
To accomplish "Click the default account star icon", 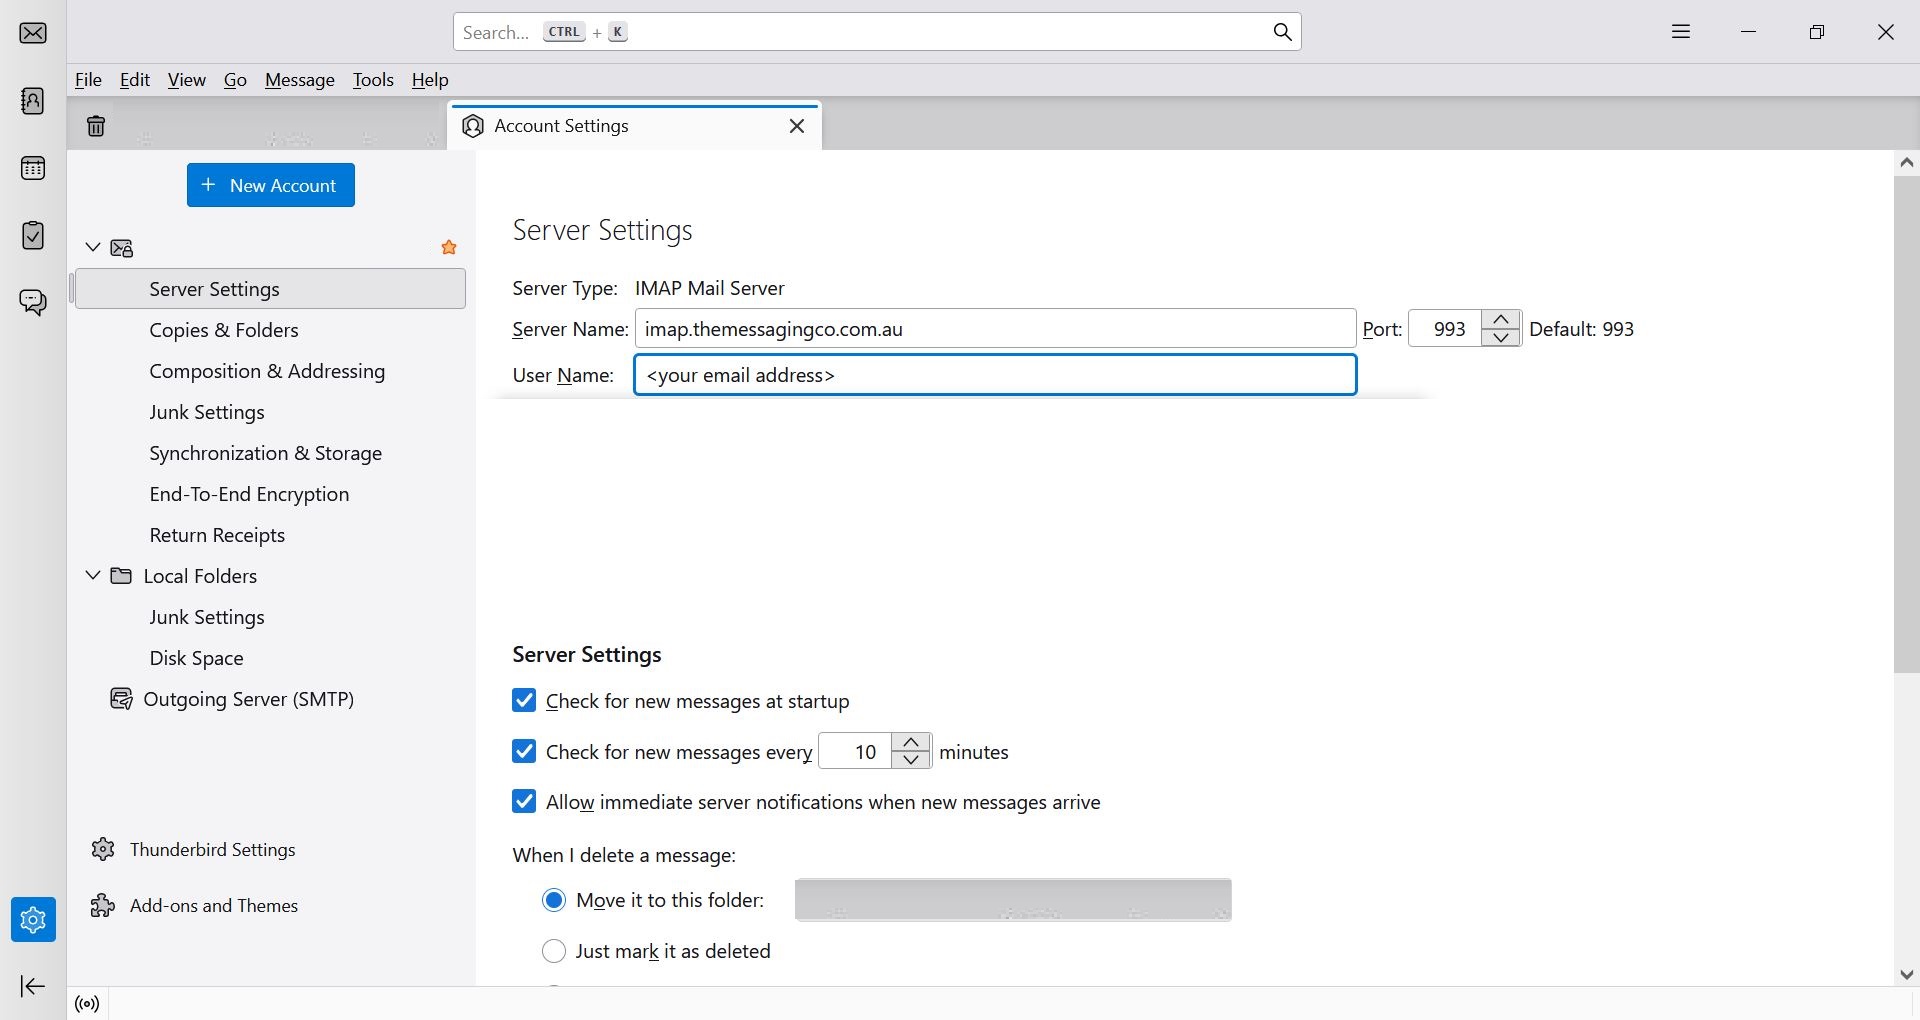I will click(x=449, y=247).
